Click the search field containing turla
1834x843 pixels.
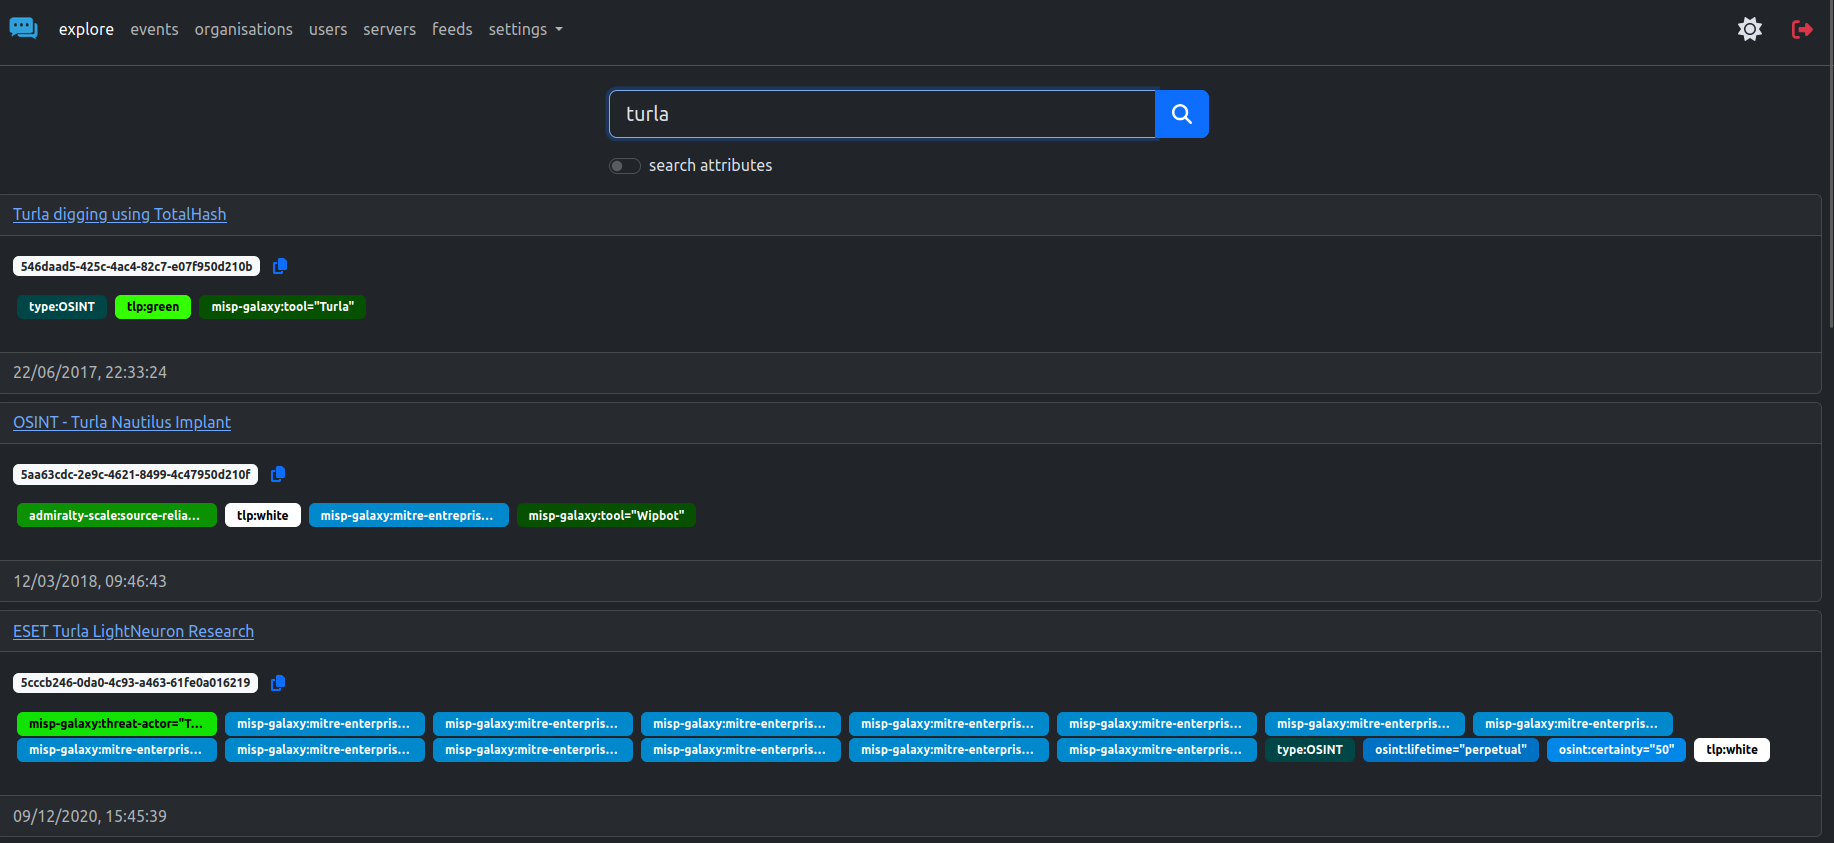882,114
